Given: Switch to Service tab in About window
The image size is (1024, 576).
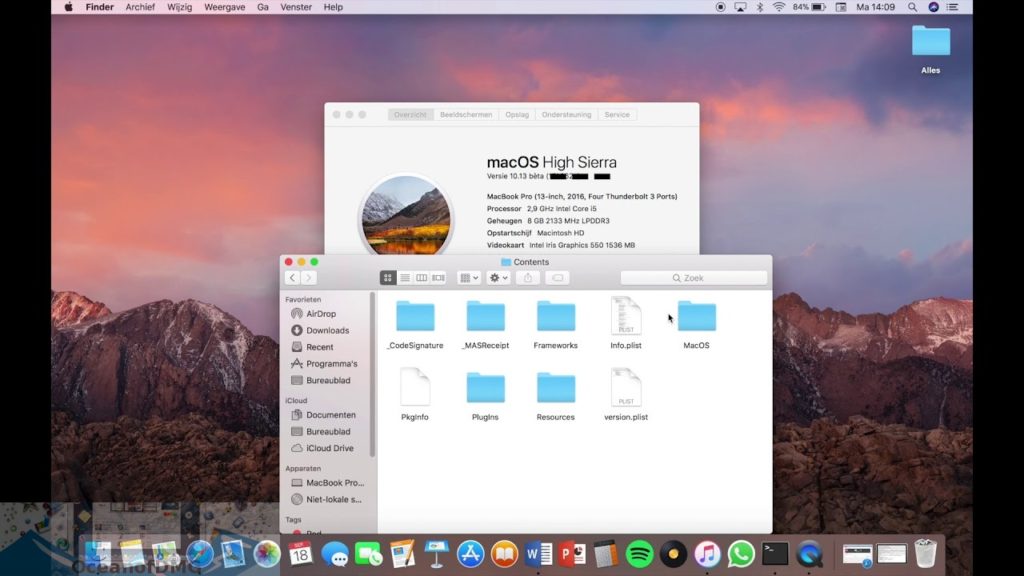Looking at the screenshot, I should pyautogui.click(x=617, y=114).
